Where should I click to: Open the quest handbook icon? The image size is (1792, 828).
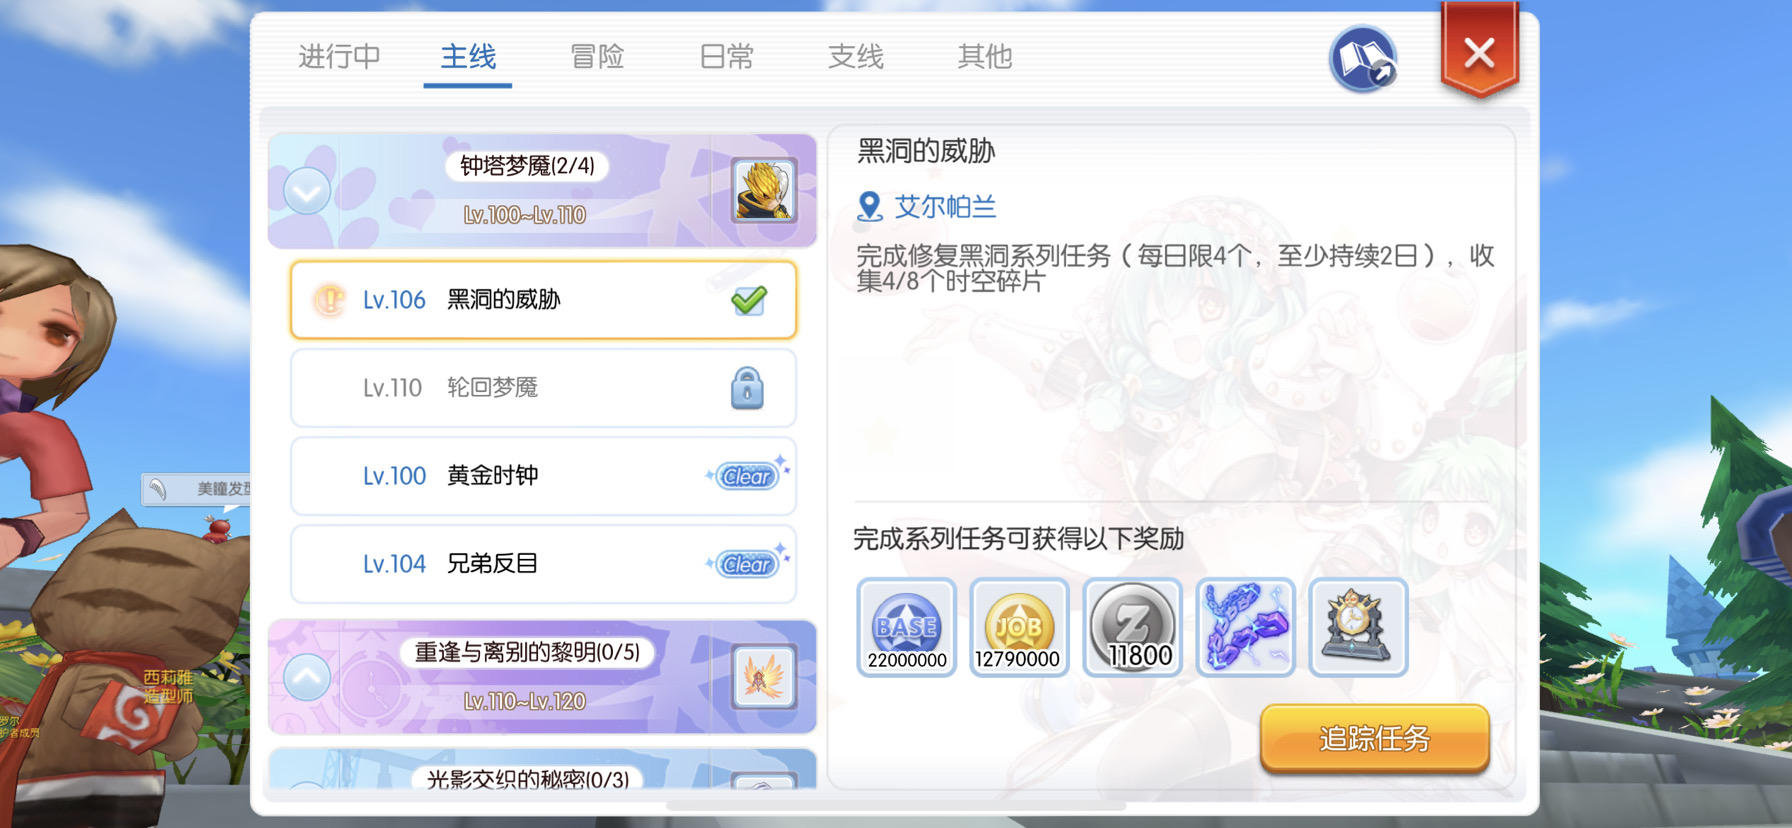tap(1363, 59)
